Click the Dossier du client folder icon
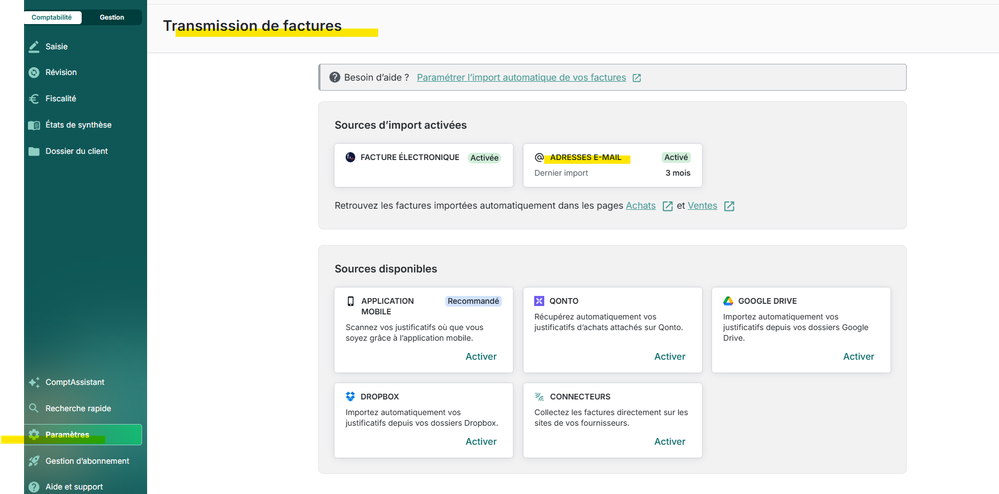Viewport: 999px width, 494px height. click(34, 151)
